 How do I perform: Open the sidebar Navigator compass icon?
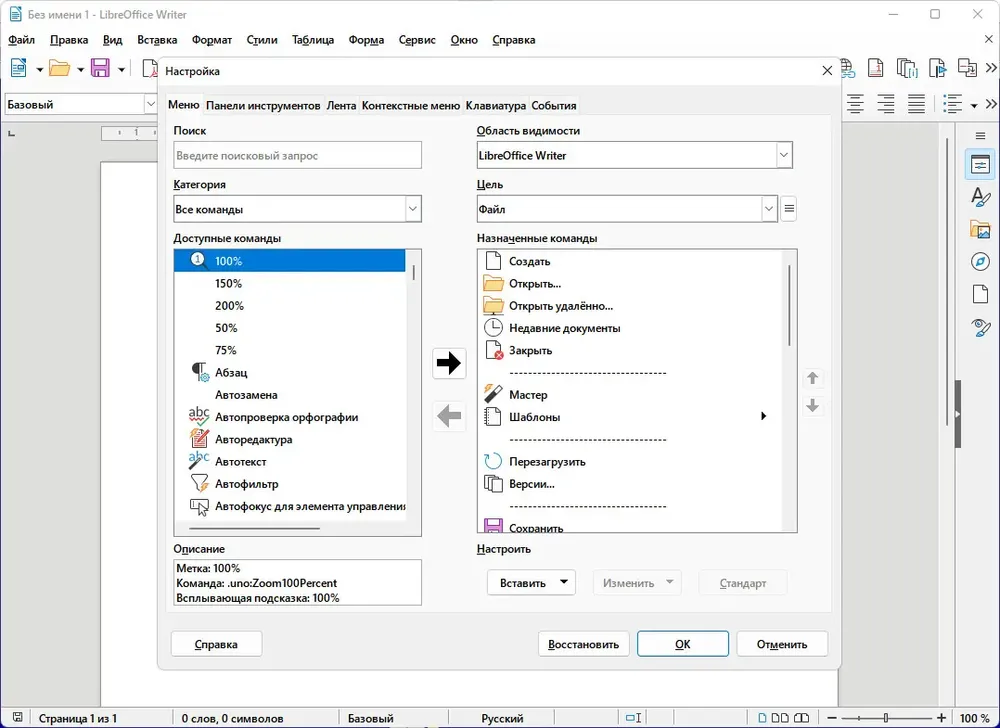click(x=980, y=262)
